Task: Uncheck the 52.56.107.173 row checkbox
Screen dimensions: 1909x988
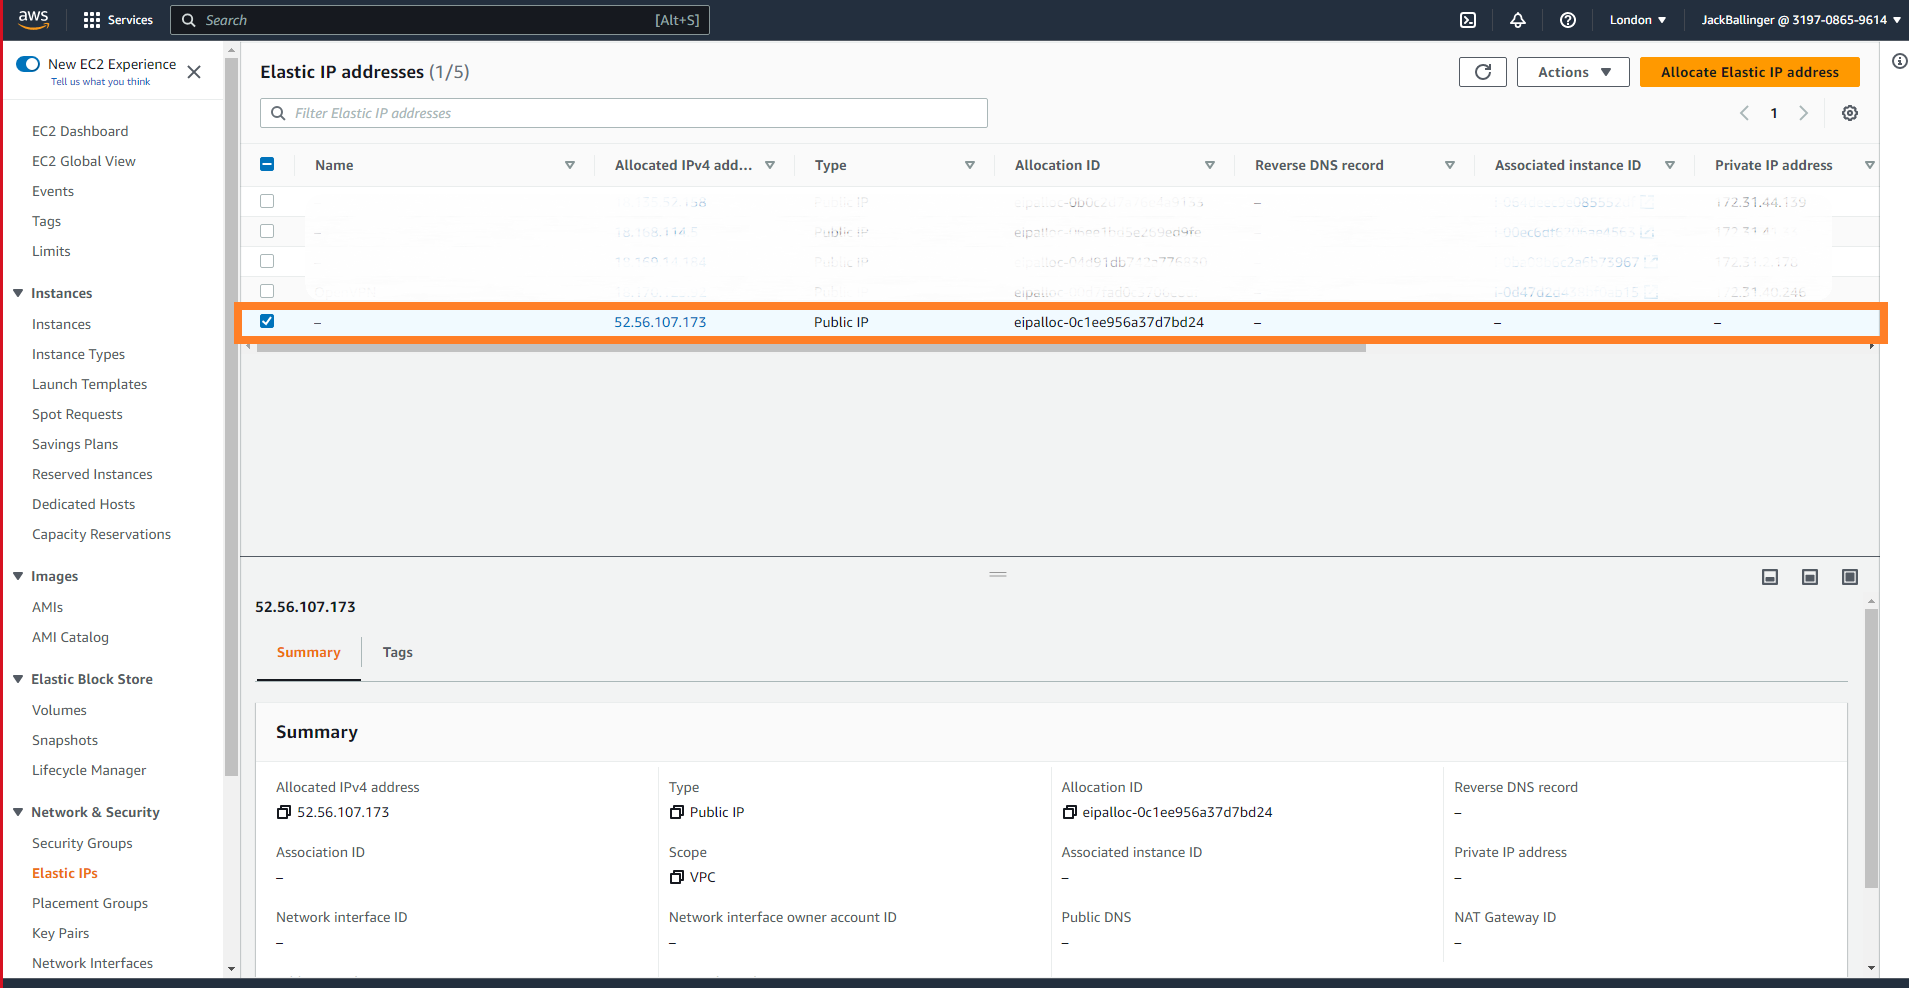Action: coord(267,321)
